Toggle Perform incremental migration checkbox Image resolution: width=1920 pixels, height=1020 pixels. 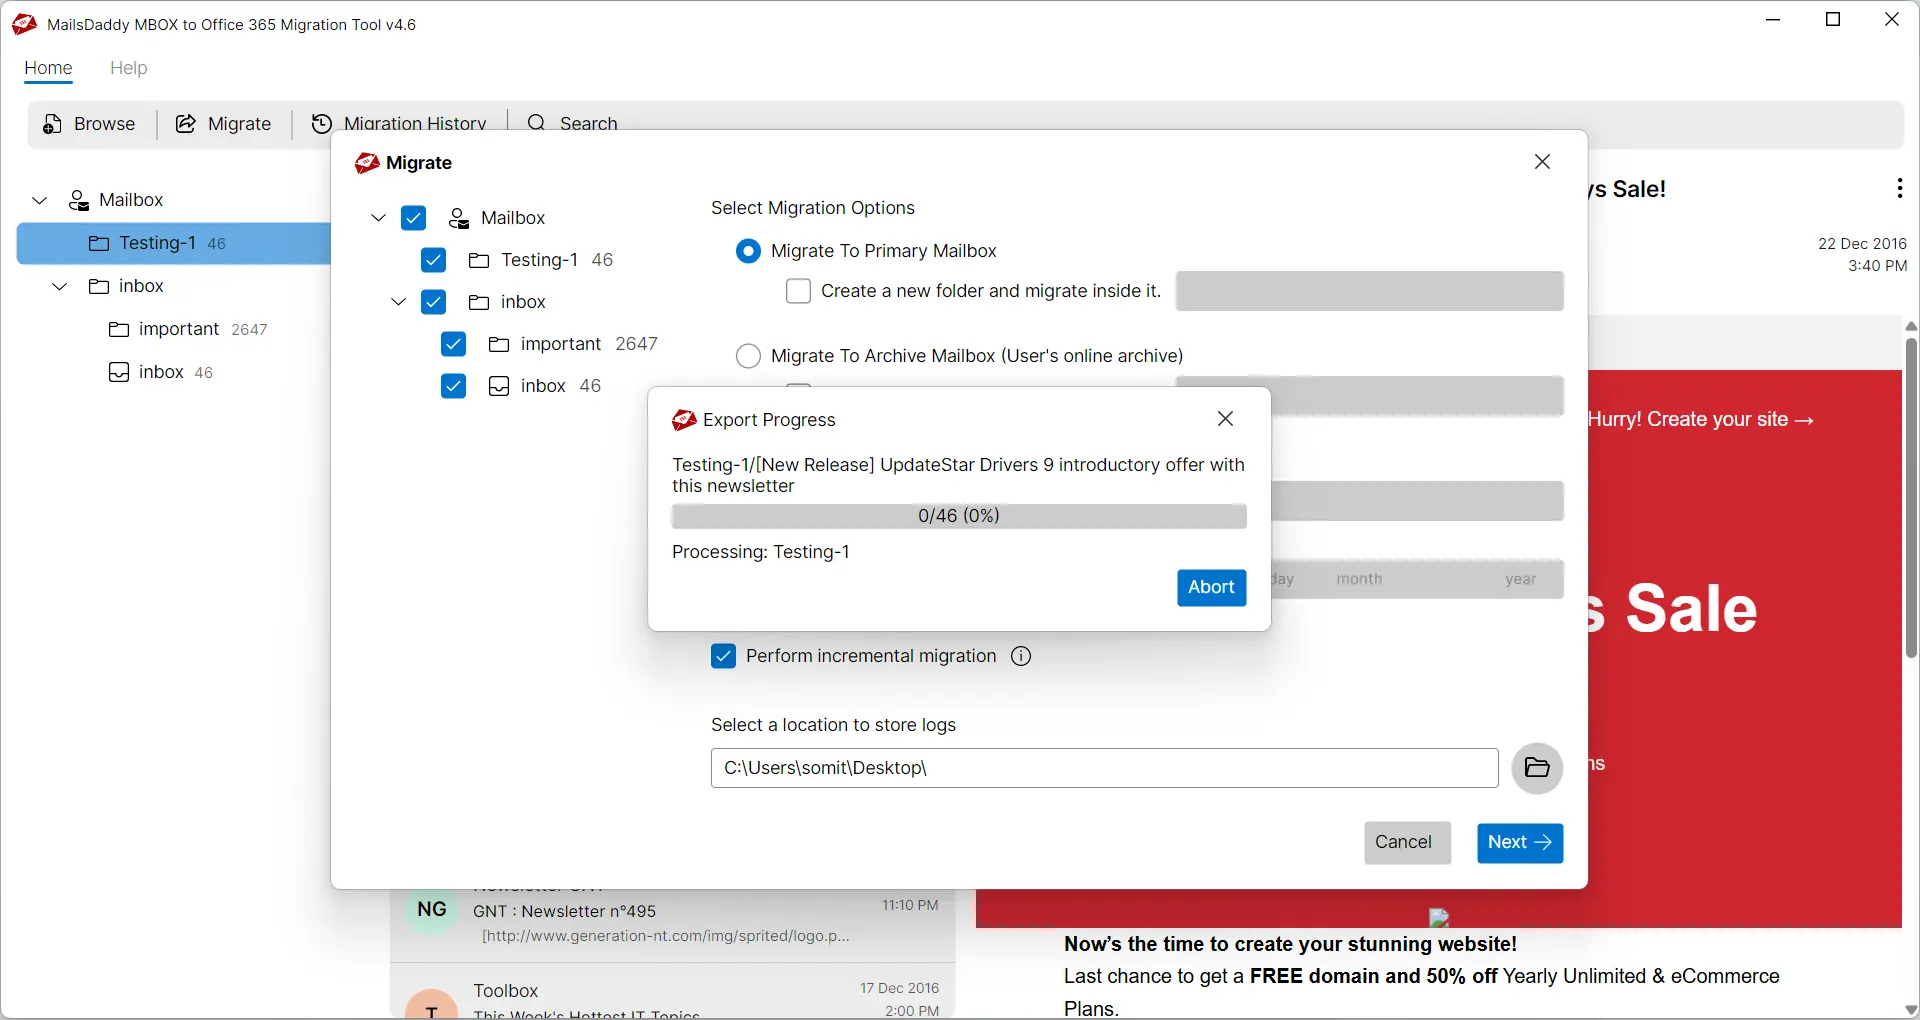[x=723, y=656]
